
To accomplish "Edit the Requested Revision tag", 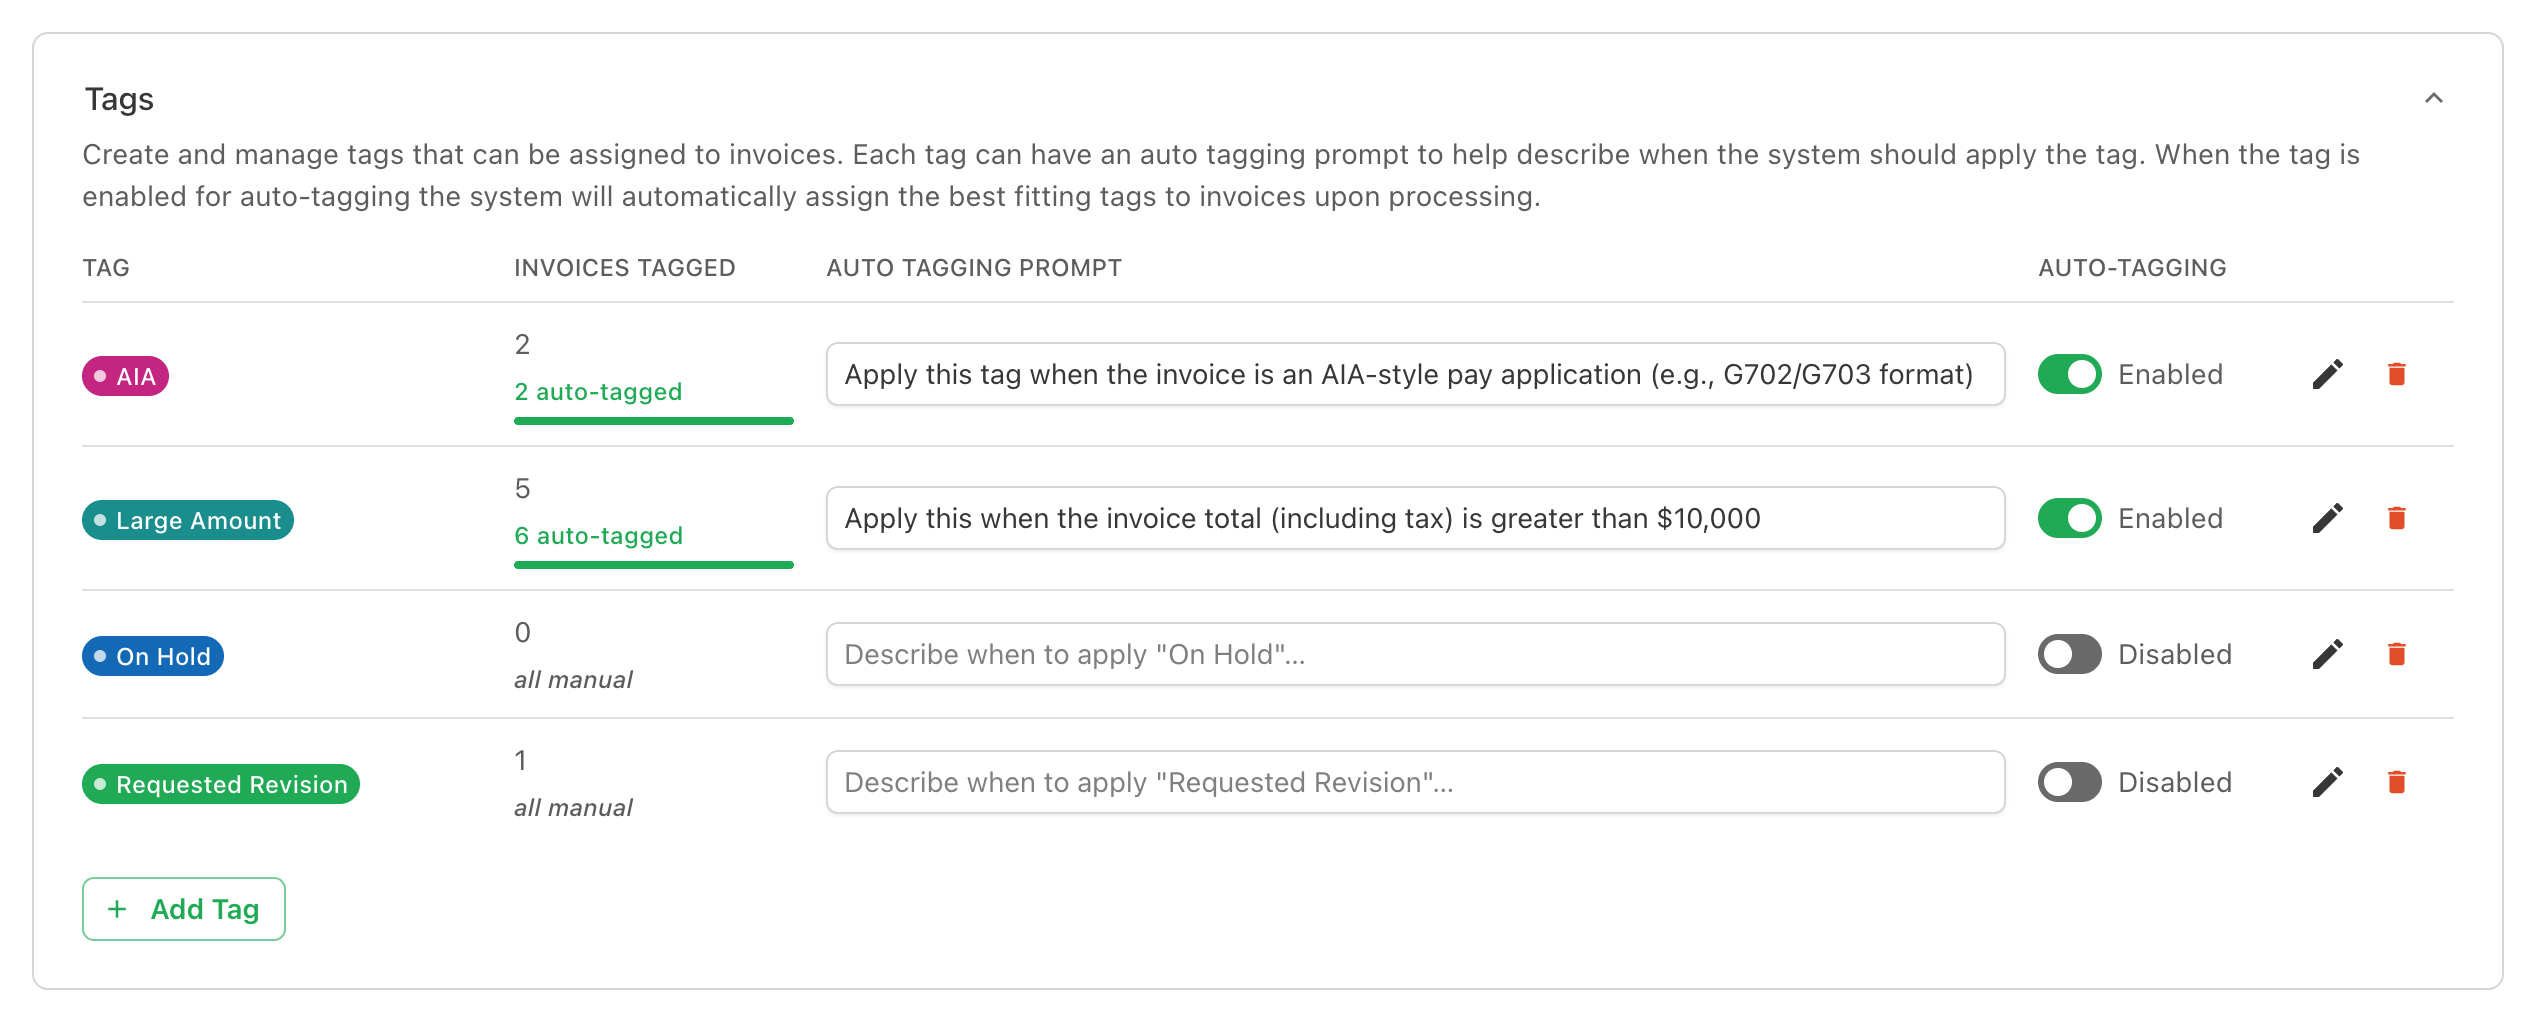I will coord(2327,783).
